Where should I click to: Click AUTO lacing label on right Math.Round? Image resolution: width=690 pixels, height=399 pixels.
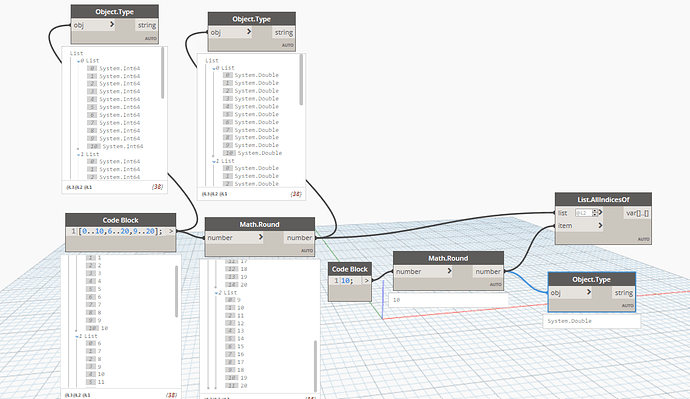(495, 285)
